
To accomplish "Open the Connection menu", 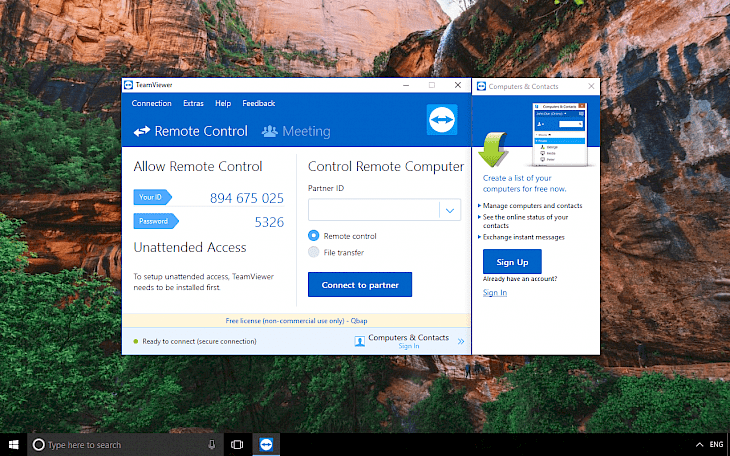I will 151,103.
